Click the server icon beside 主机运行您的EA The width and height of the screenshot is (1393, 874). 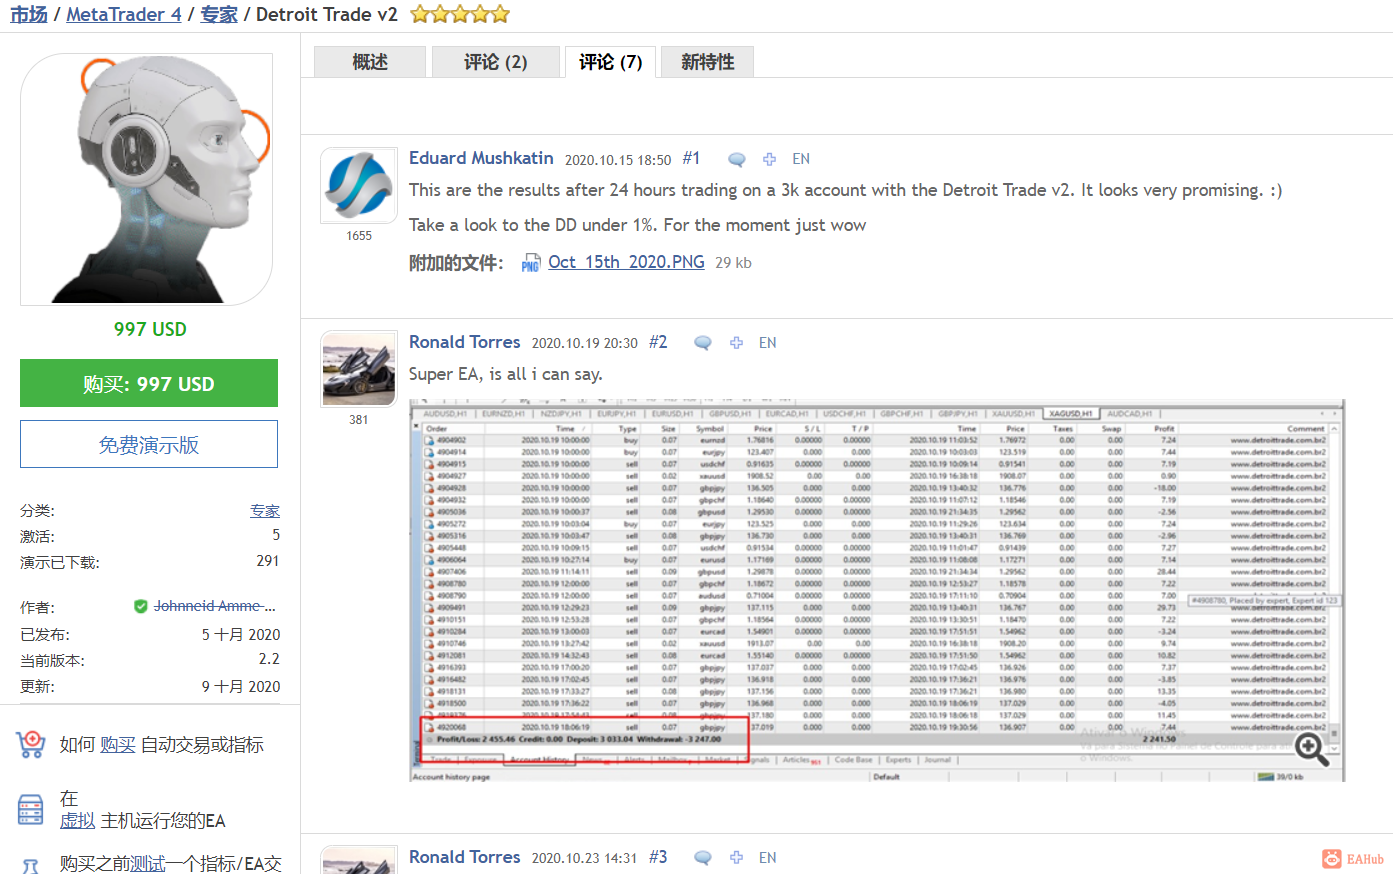click(31, 810)
